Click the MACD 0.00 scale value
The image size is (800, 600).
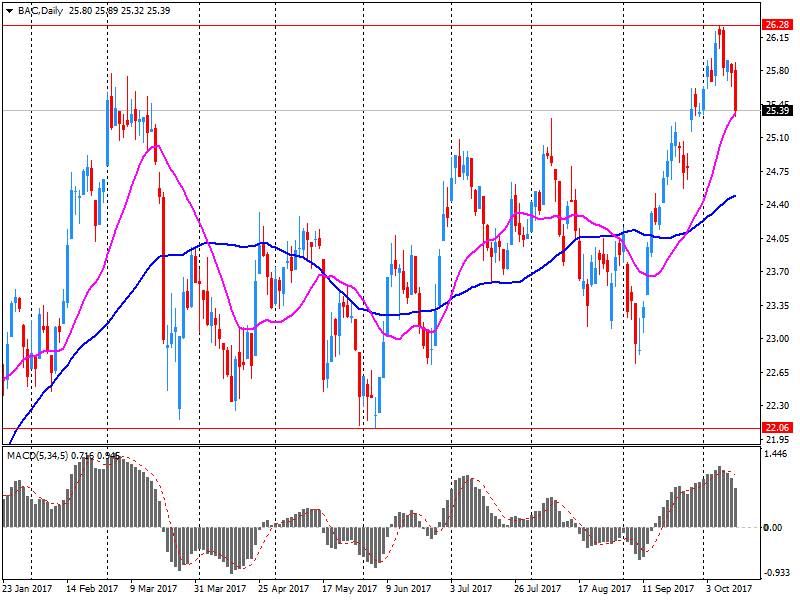point(773,527)
